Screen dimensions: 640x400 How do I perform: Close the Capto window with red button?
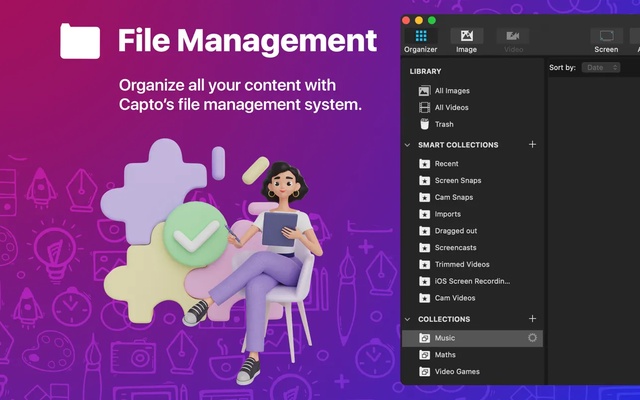tap(406, 20)
